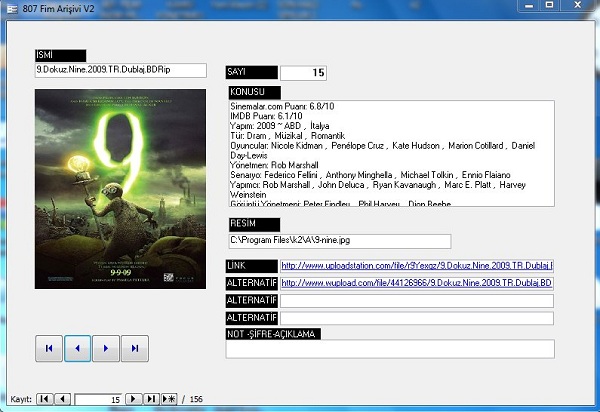Viewport: 600px width, 412px height.
Task: Click the record number box in Kayıt bar
Action: click(98, 399)
